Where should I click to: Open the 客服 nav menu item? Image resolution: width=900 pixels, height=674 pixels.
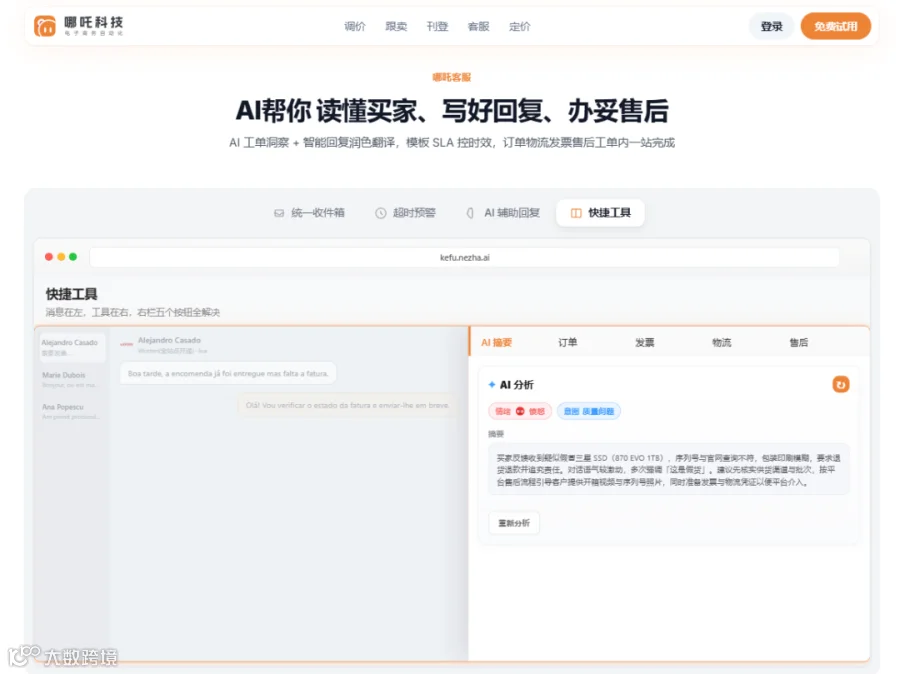479,26
